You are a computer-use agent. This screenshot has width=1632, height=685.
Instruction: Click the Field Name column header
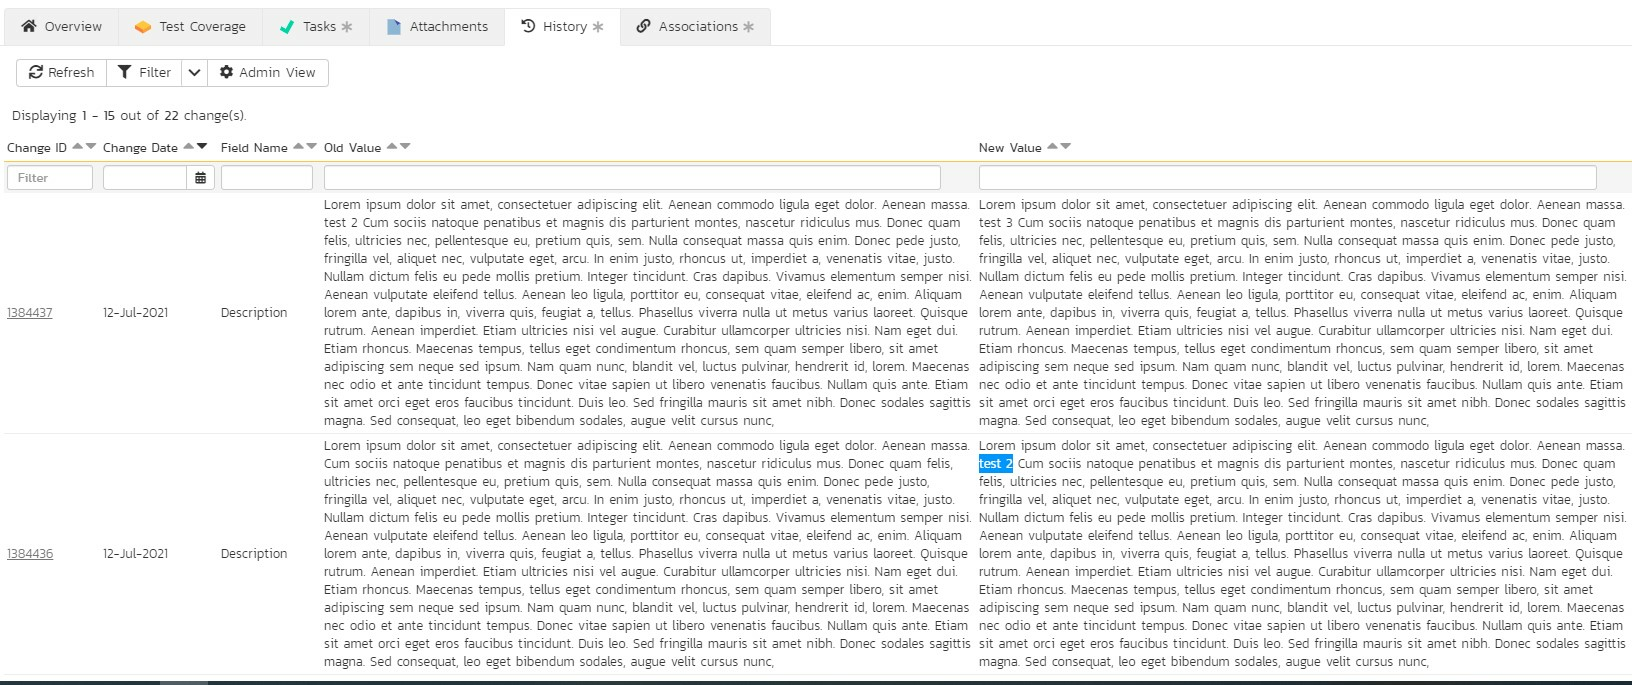[254, 148]
